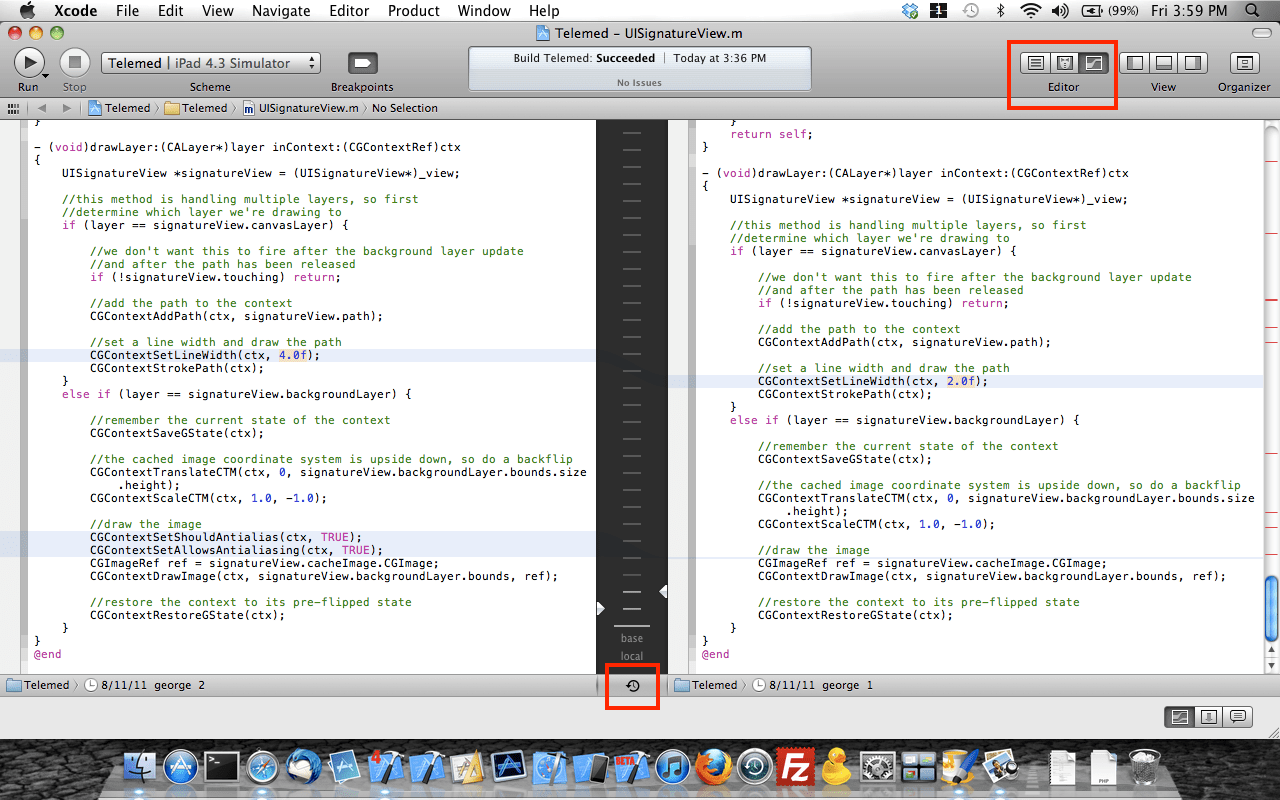Open the Telemed scheme dropdown
1280x800 pixels.
210,62
